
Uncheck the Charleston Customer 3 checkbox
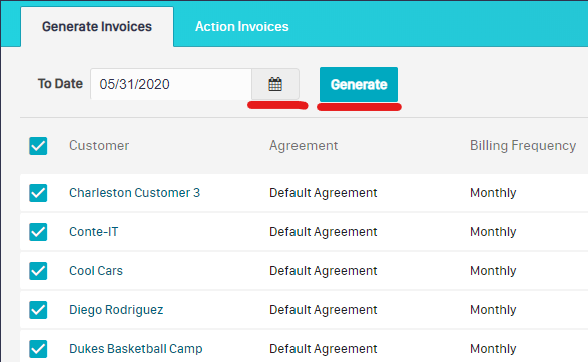[x=38, y=193]
